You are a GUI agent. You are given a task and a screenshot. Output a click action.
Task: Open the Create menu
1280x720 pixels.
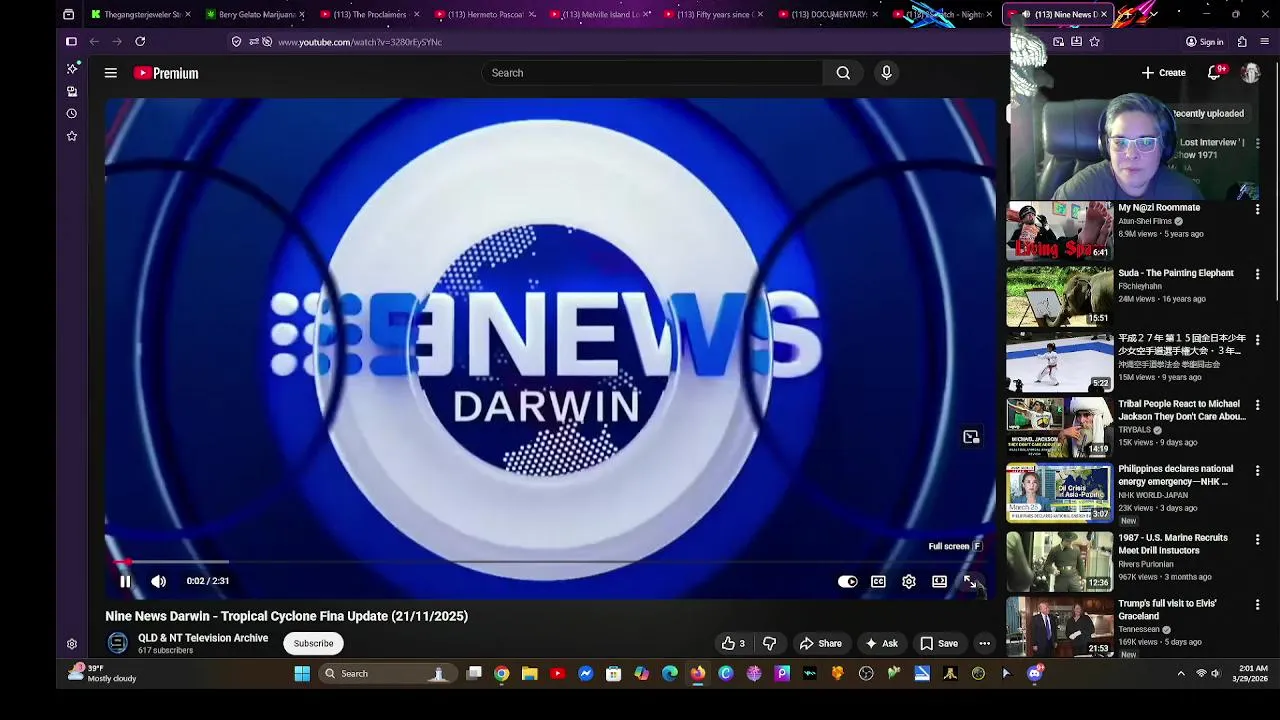pyautogui.click(x=1164, y=73)
